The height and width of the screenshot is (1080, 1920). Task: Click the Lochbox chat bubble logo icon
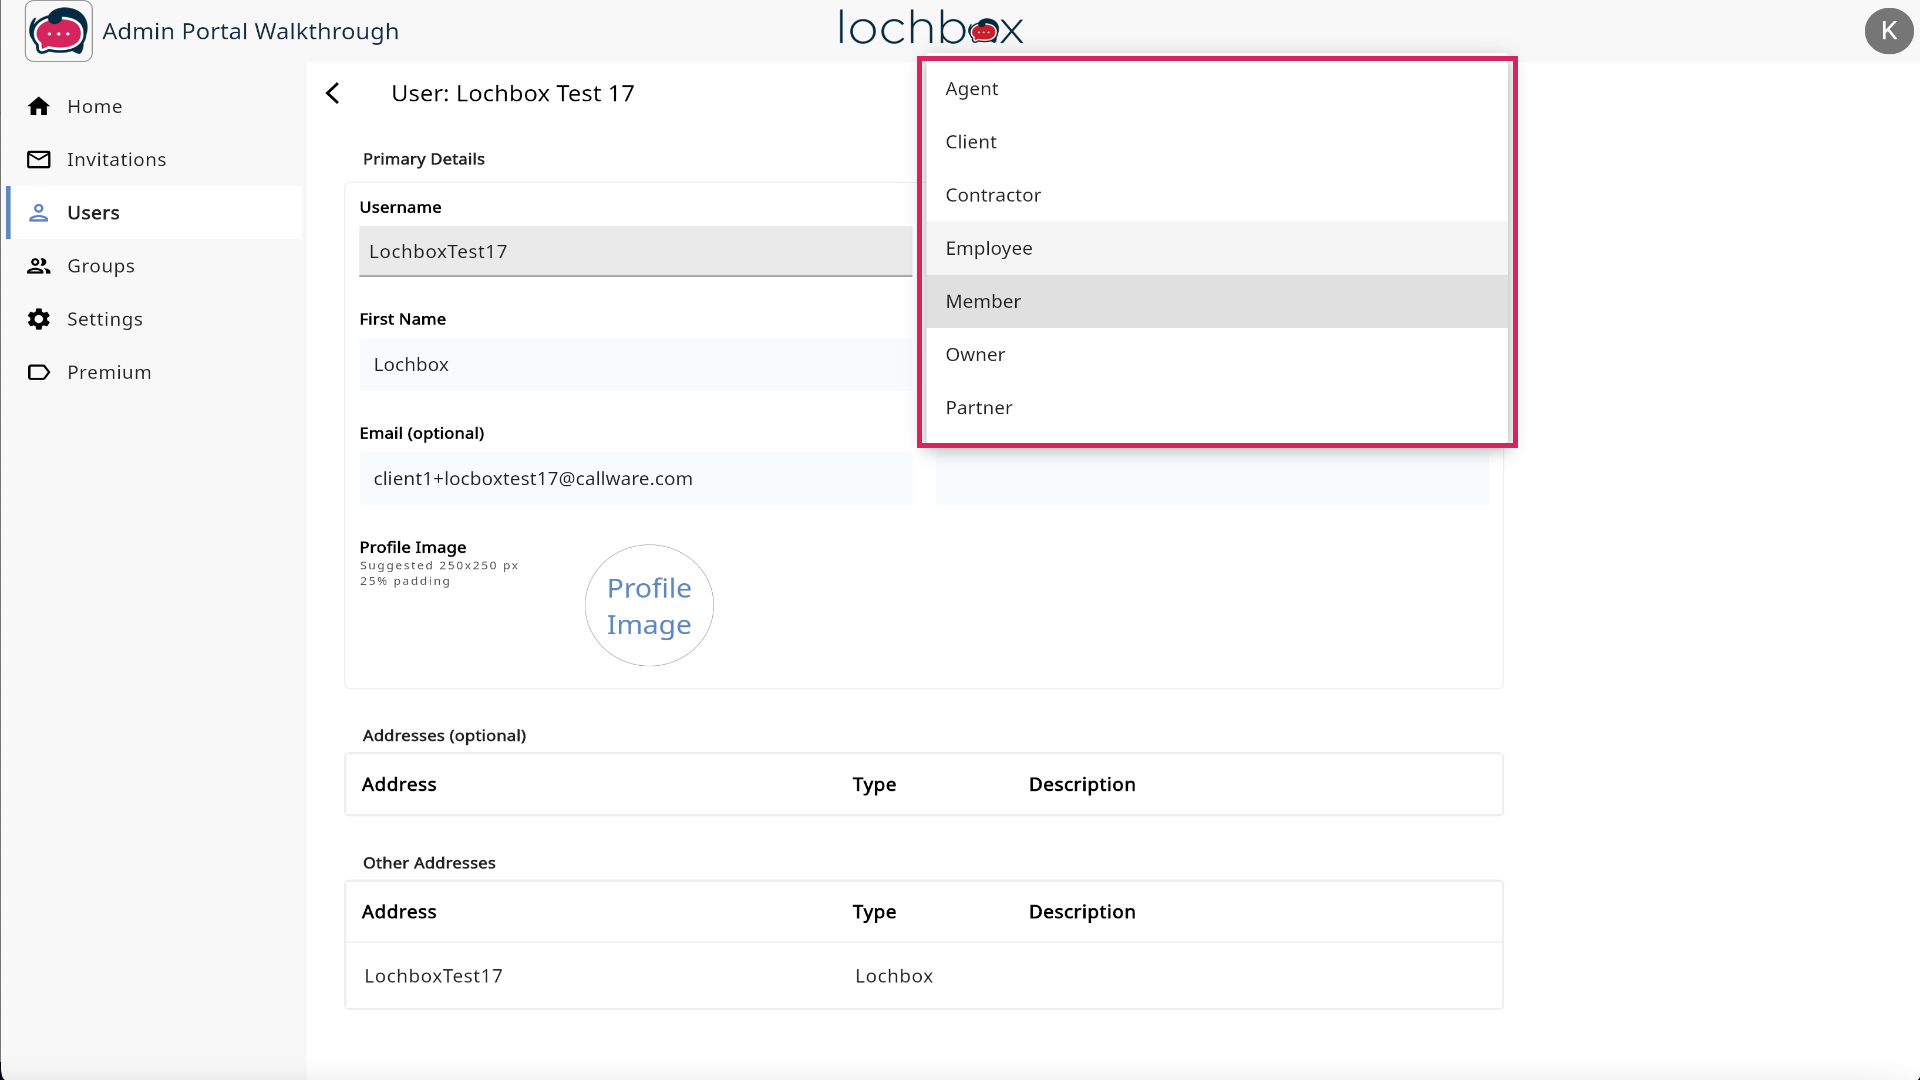click(58, 32)
